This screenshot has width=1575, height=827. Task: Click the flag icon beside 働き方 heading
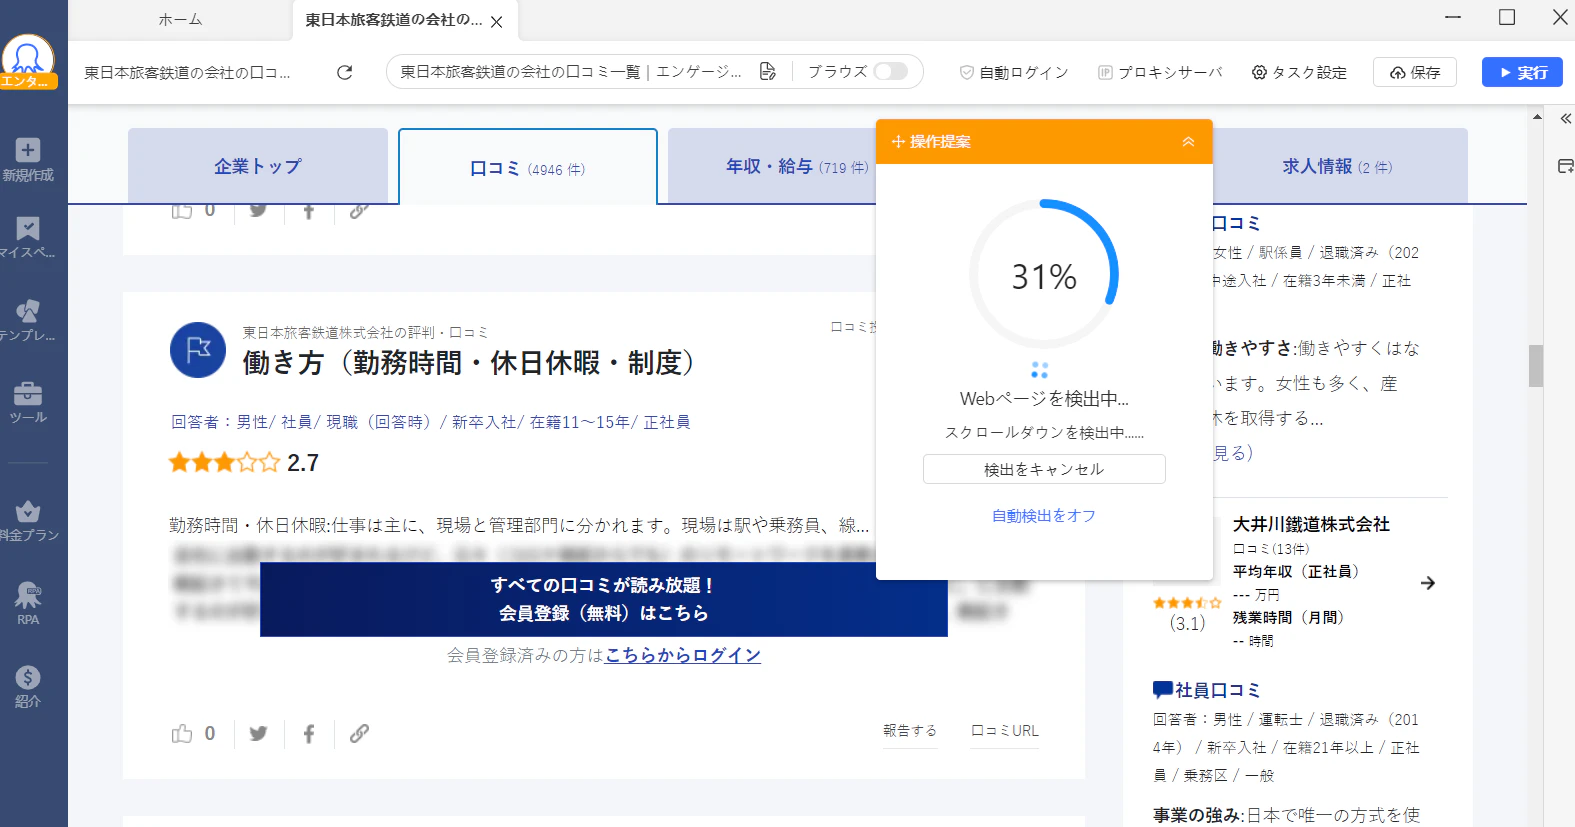pos(198,350)
